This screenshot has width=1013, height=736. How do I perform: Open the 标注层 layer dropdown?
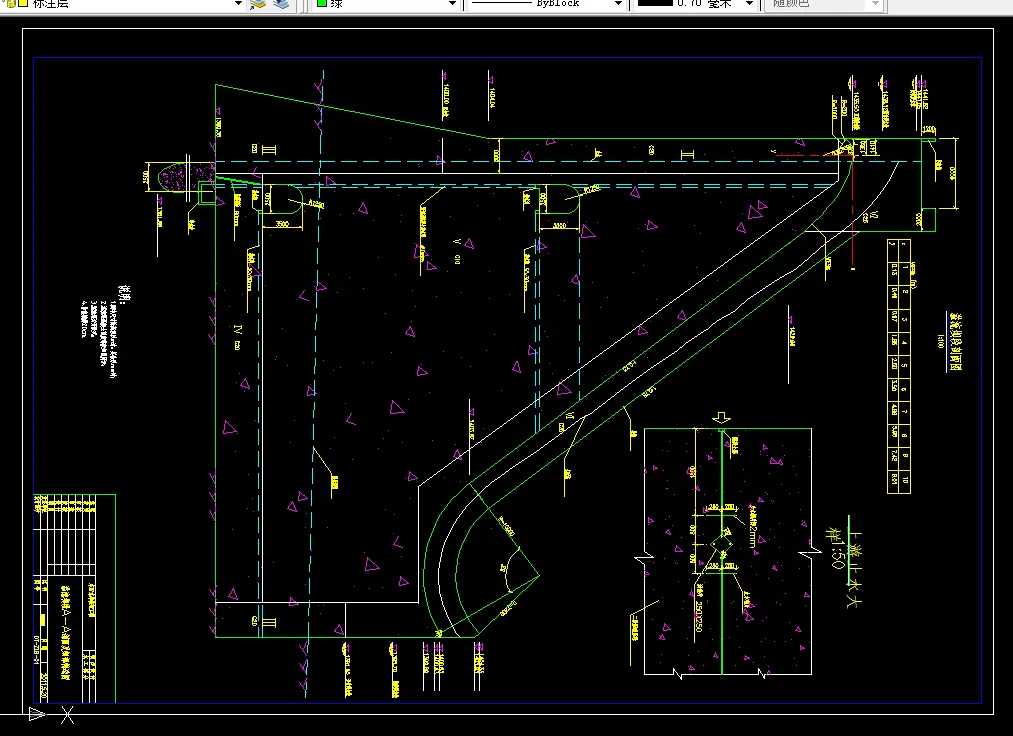(x=238, y=4)
